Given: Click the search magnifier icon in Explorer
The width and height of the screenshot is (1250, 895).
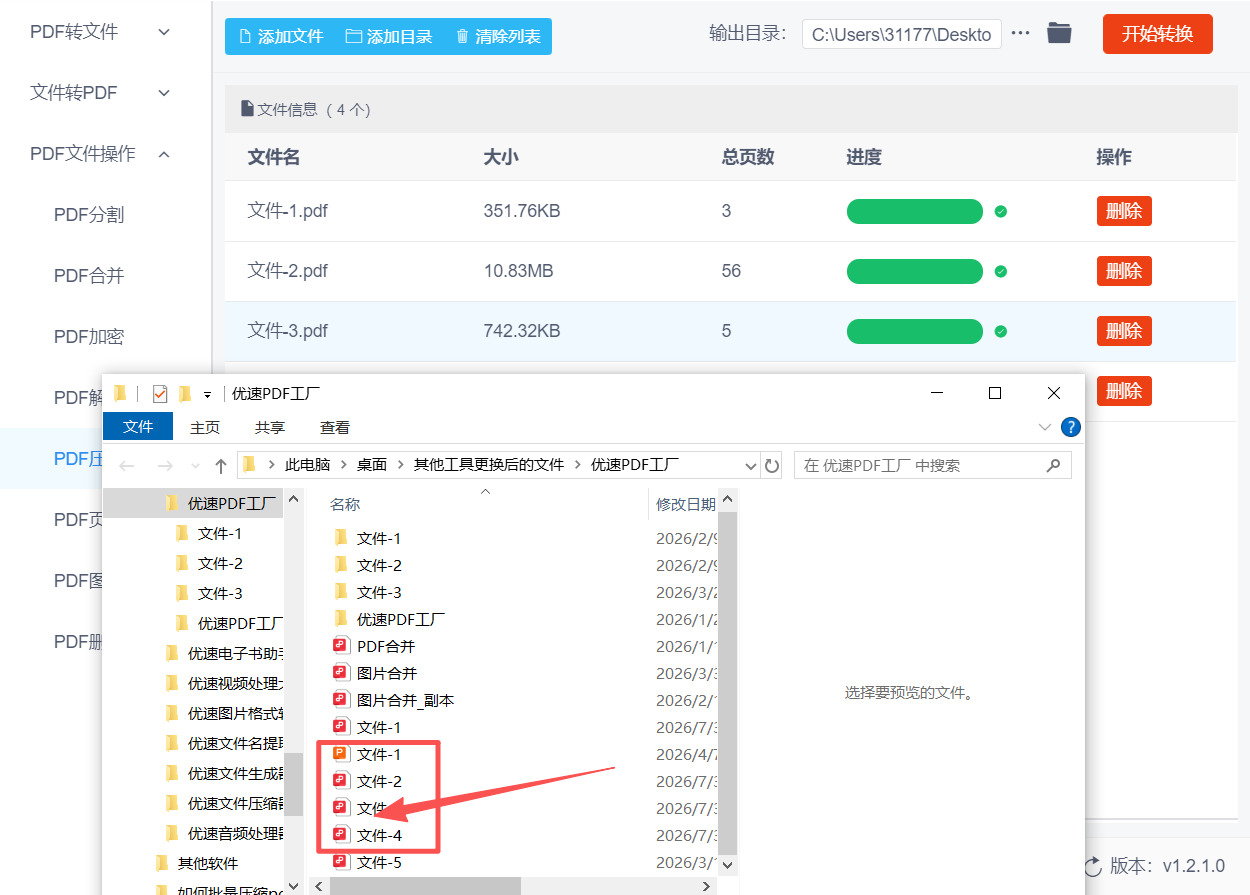Looking at the screenshot, I should tap(1053, 465).
